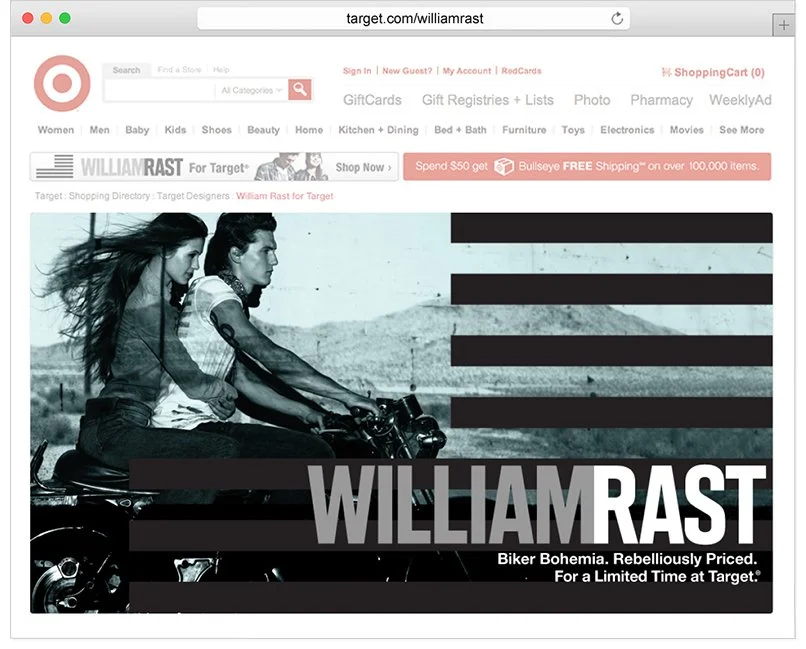Open Shopping Directory breadcrumb
Screen dimensions: 806x649
pos(109,196)
